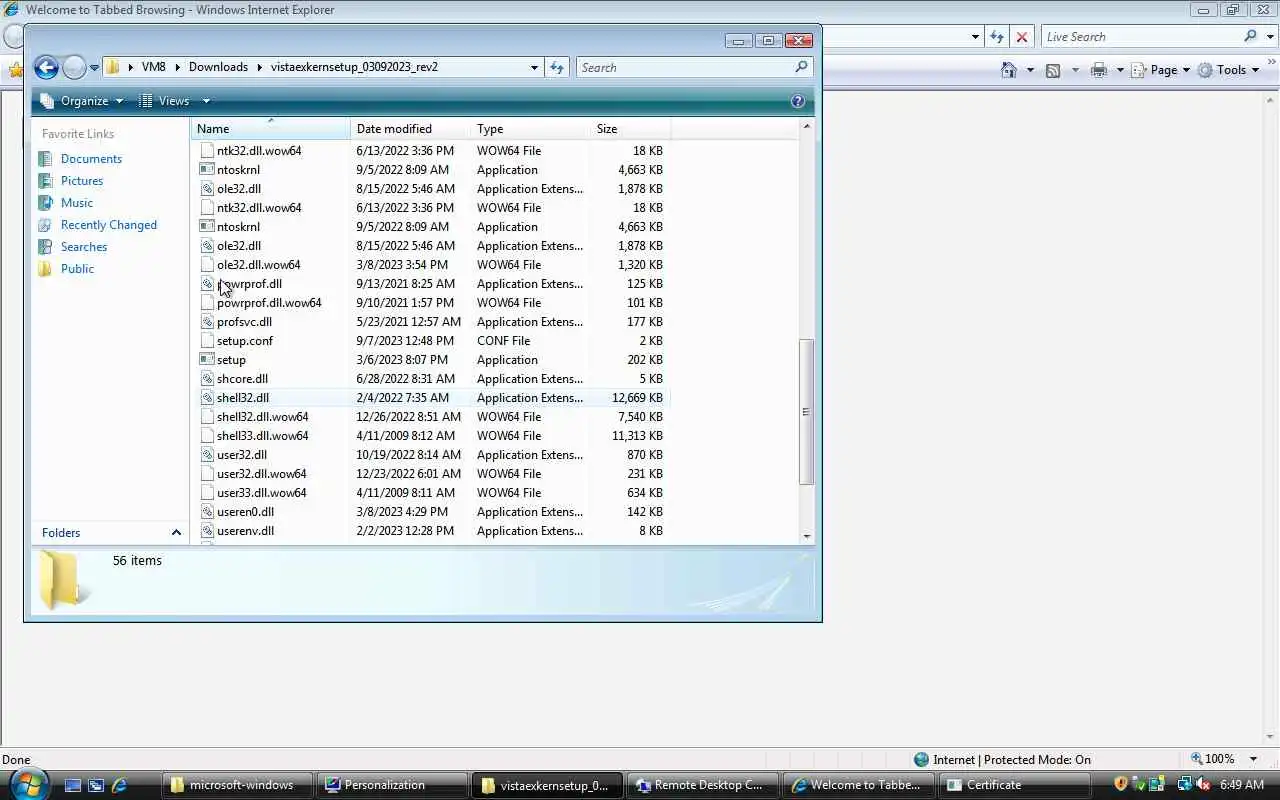Viewport: 1280px width, 800px height.
Task: Click Show Desktop in Quick Launch
Action: click(x=73, y=785)
